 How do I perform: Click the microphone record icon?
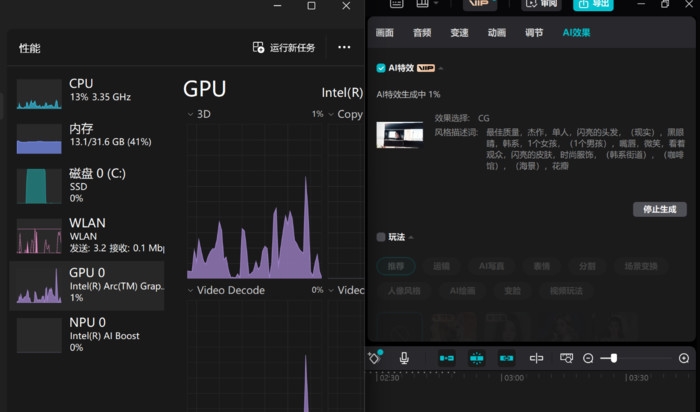[404, 358]
